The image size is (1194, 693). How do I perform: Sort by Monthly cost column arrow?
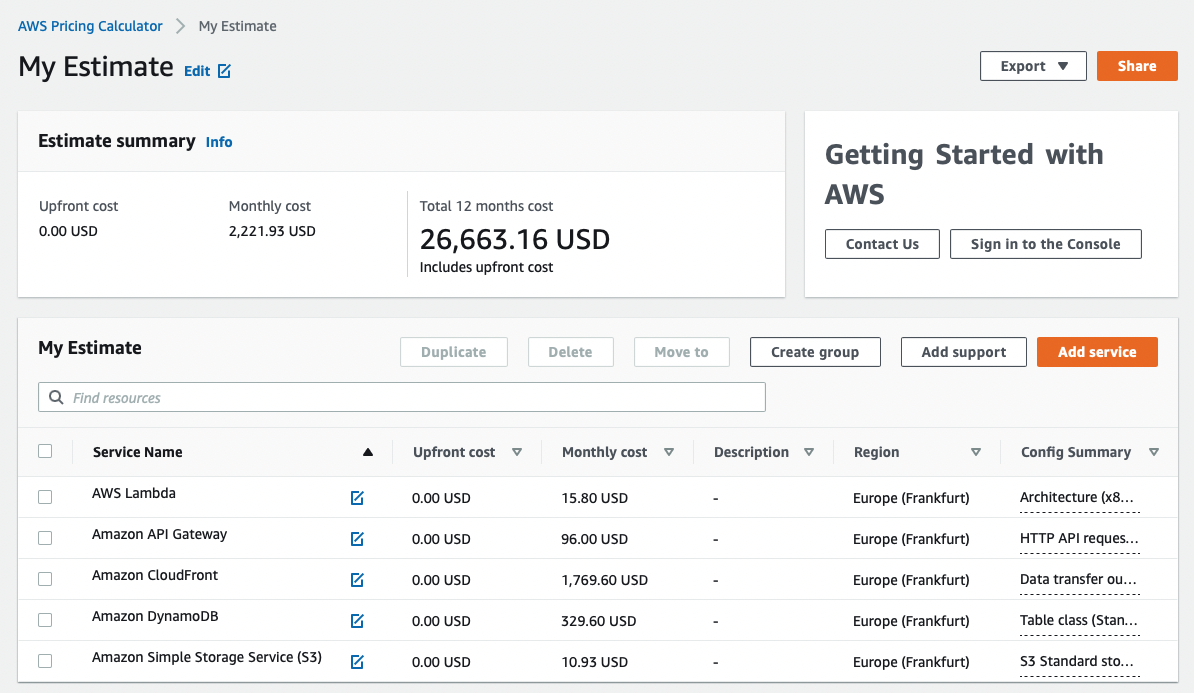tap(669, 452)
